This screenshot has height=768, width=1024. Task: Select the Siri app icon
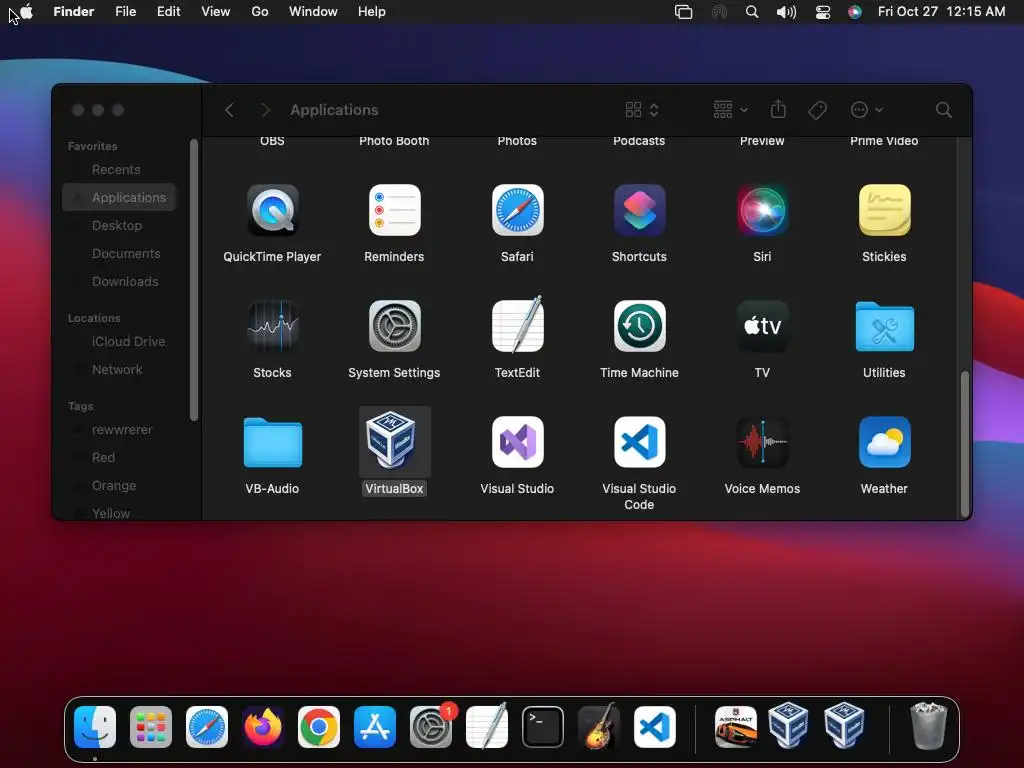click(762, 210)
